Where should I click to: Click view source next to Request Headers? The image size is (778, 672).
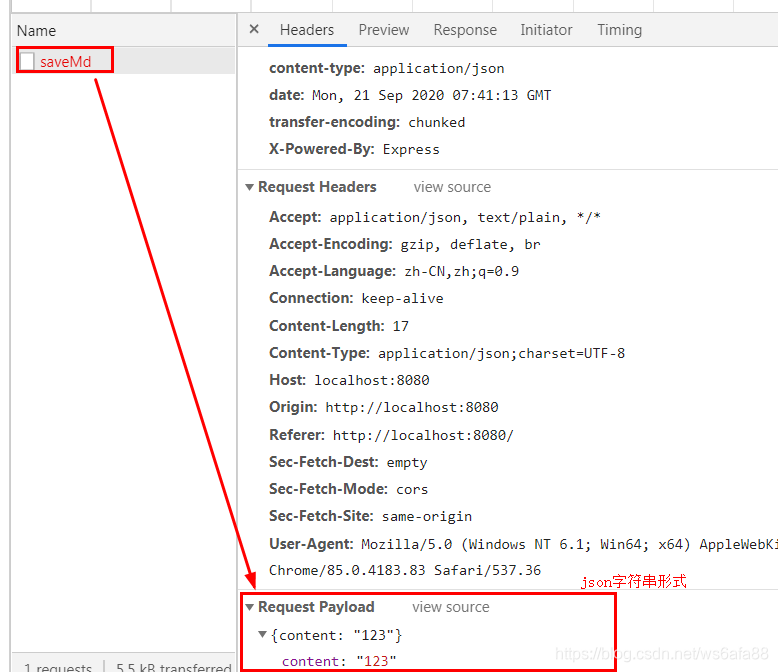(452, 187)
